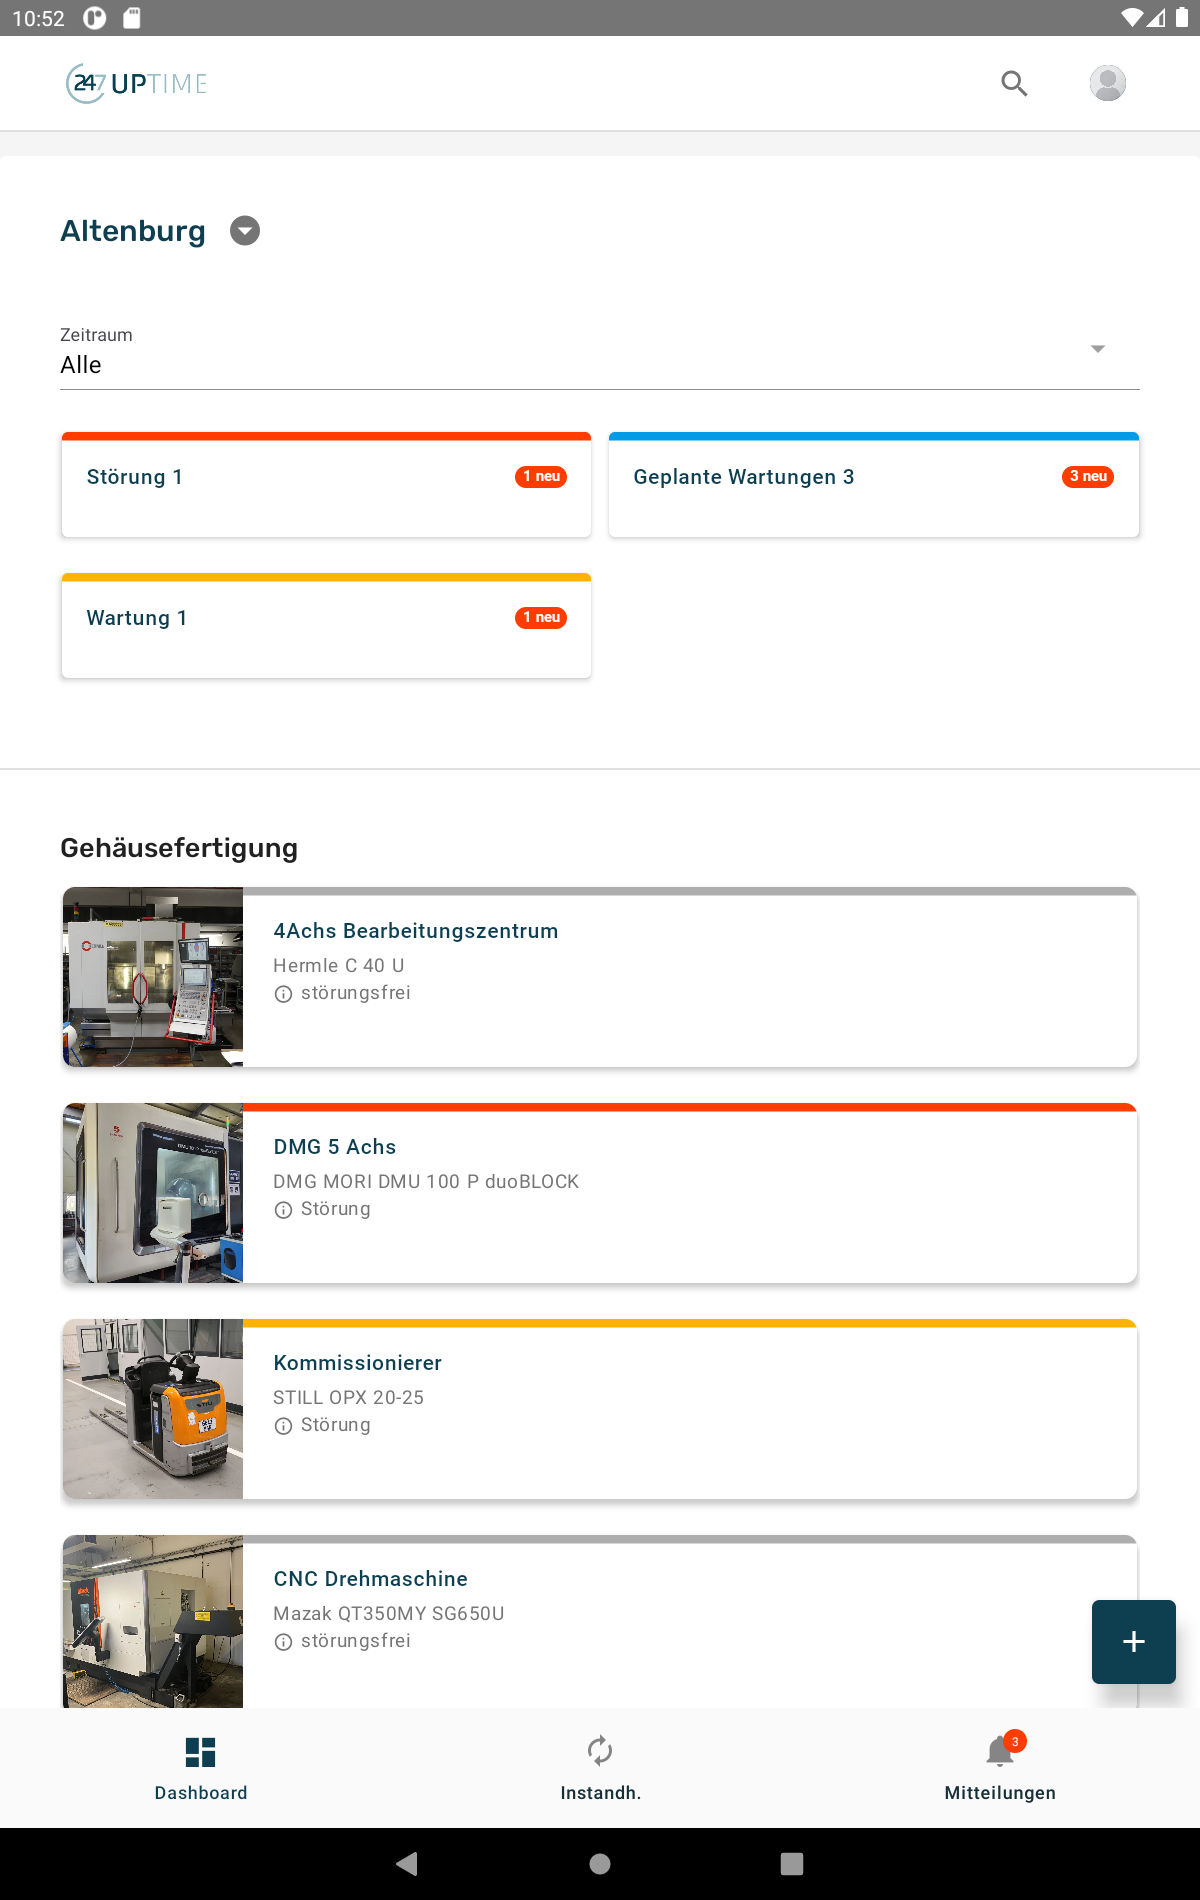The width and height of the screenshot is (1200, 1900).
Task: Click the 247 Uptime logo
Action: tap(137, 84)
